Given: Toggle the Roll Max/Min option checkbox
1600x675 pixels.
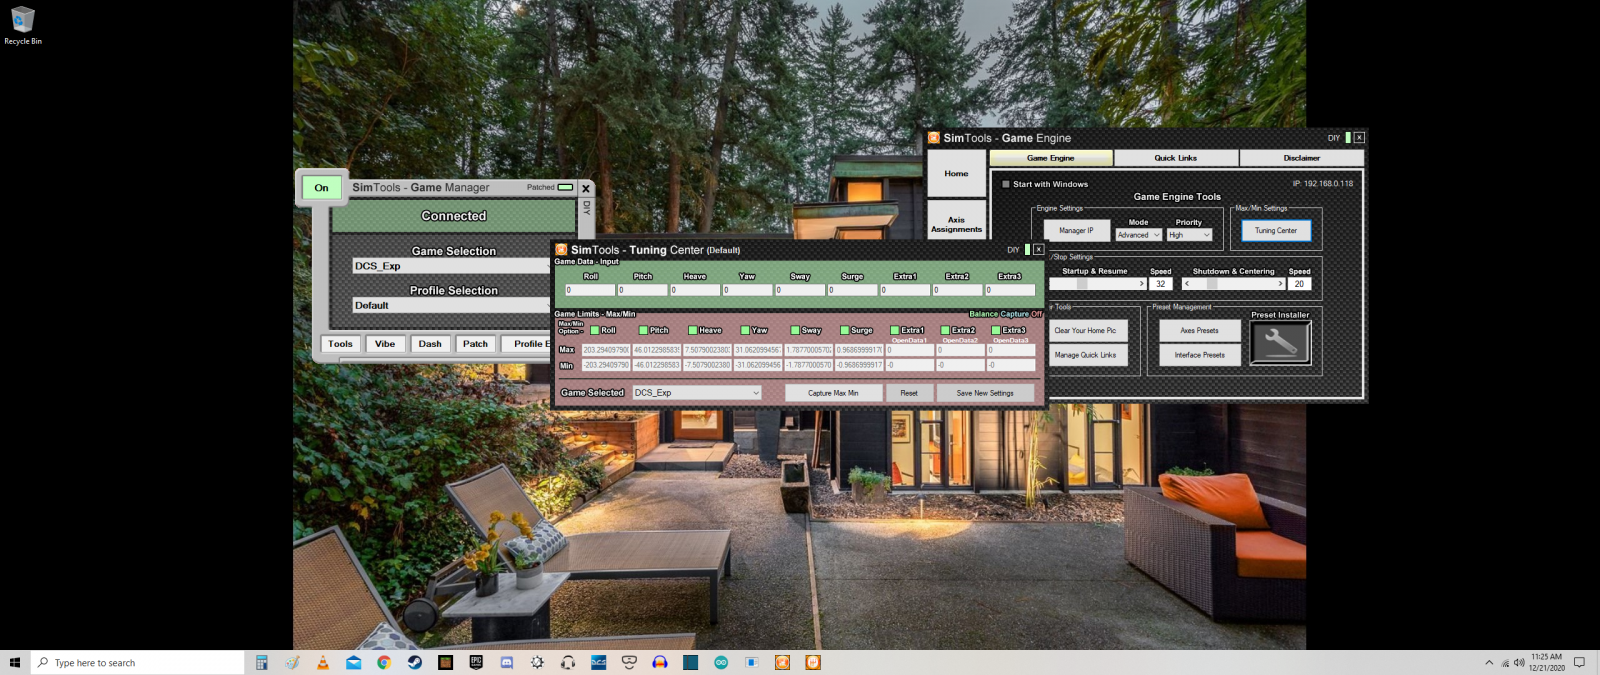Looking at the screenshot, I should [x=595, y=330].
